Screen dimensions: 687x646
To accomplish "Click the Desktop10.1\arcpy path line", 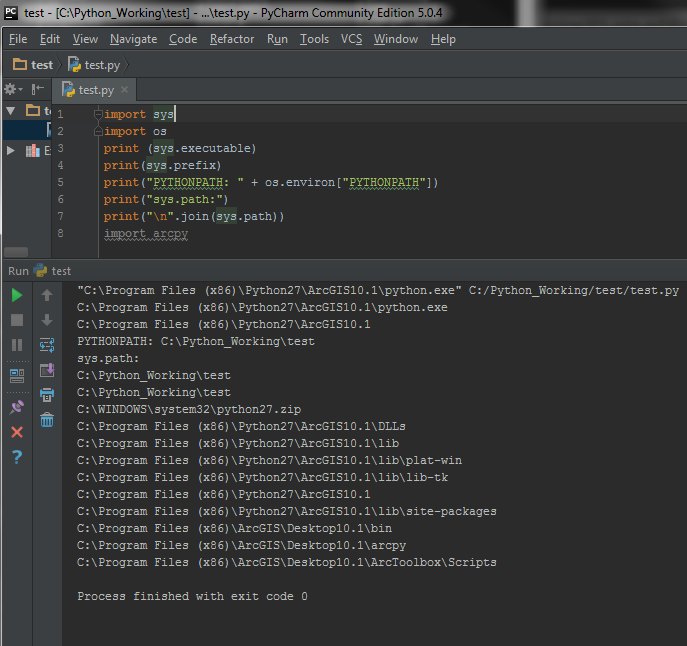I will pyautogui.click(x=241, y=545).
